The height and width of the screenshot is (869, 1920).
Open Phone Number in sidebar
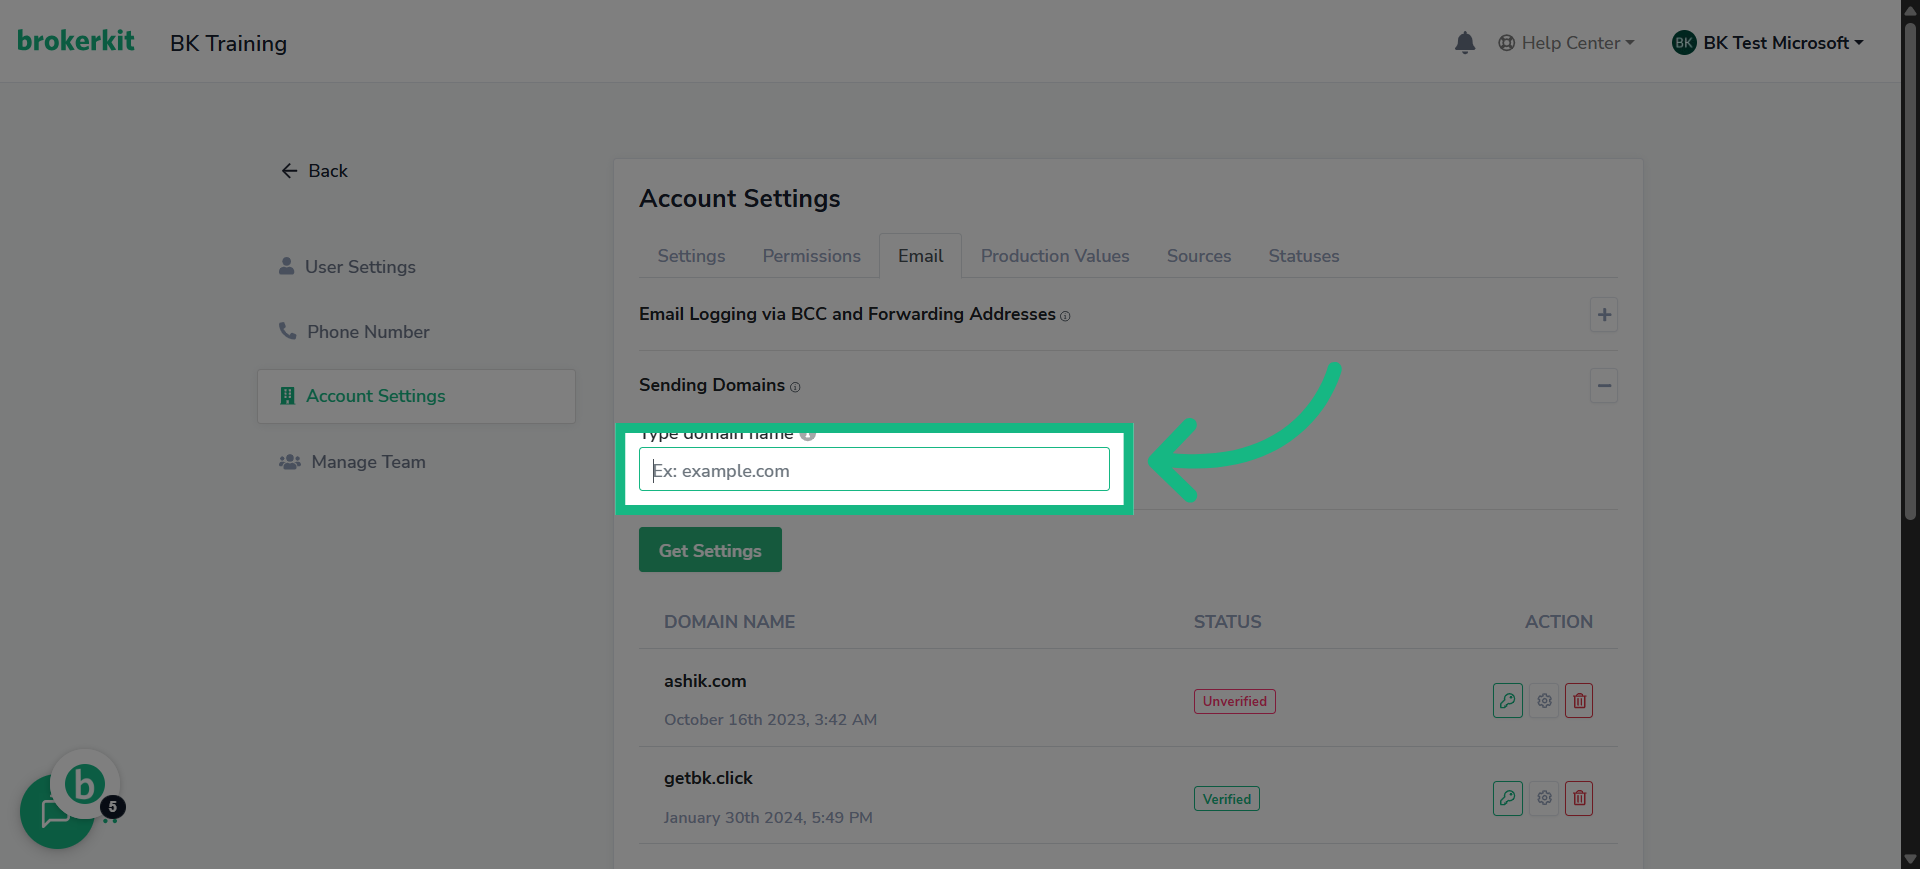tap(354, 332)
